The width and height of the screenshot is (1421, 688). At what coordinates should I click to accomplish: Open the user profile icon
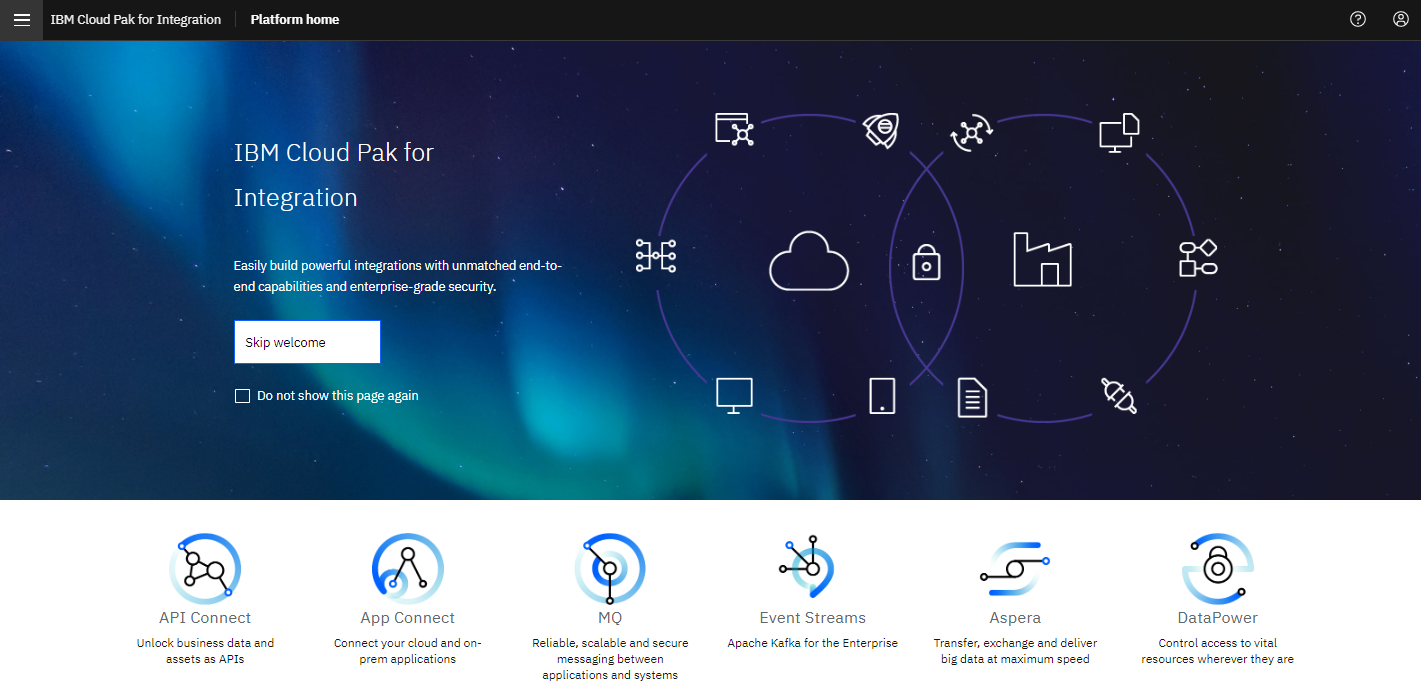(x=1401, y=19)
